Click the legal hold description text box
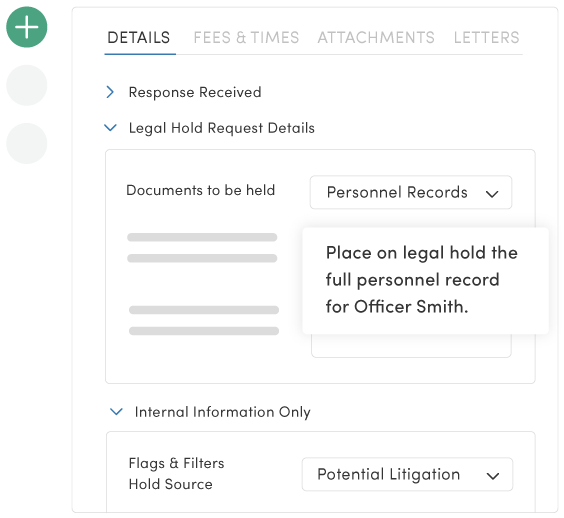Image resolution: width=564 pixels, height=518 pixels. click(x=426, y=281)
